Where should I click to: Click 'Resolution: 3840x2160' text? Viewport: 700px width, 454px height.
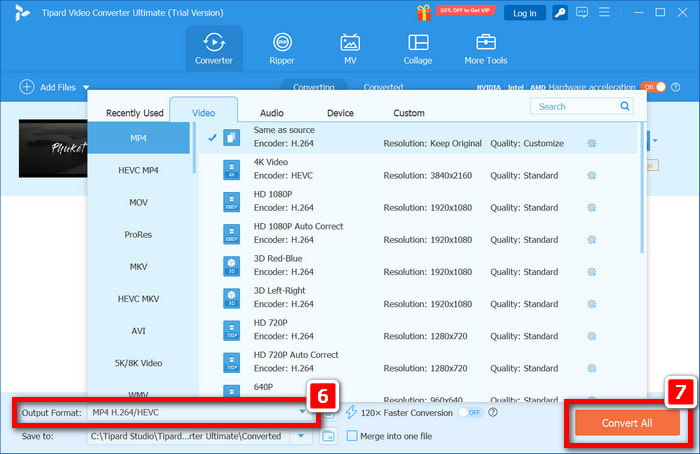pos(427,175)
